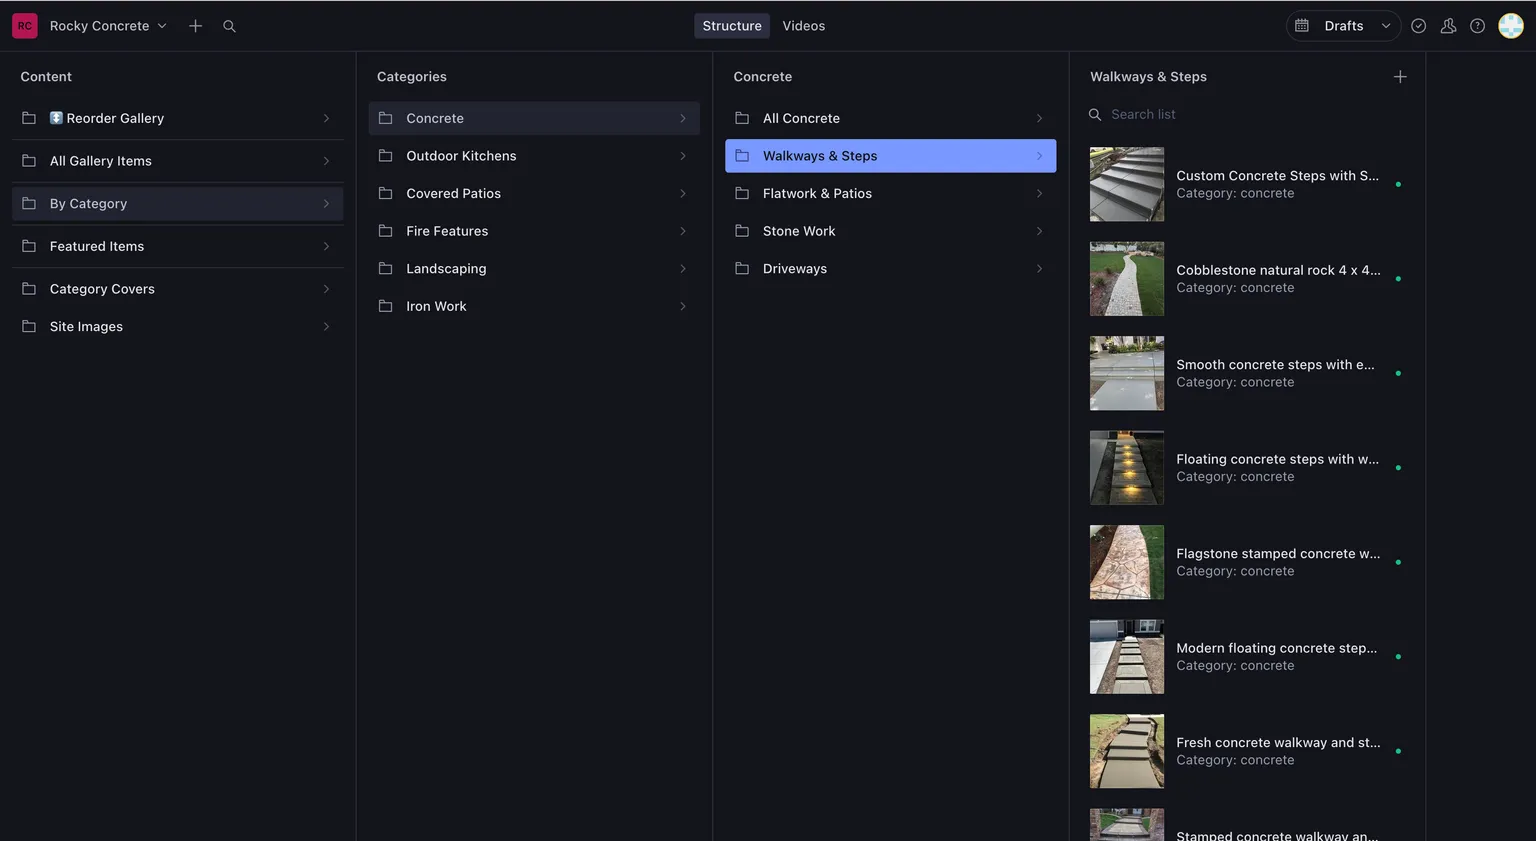
Task: Switch to the Videos tab
Action: tap(804, 26)
